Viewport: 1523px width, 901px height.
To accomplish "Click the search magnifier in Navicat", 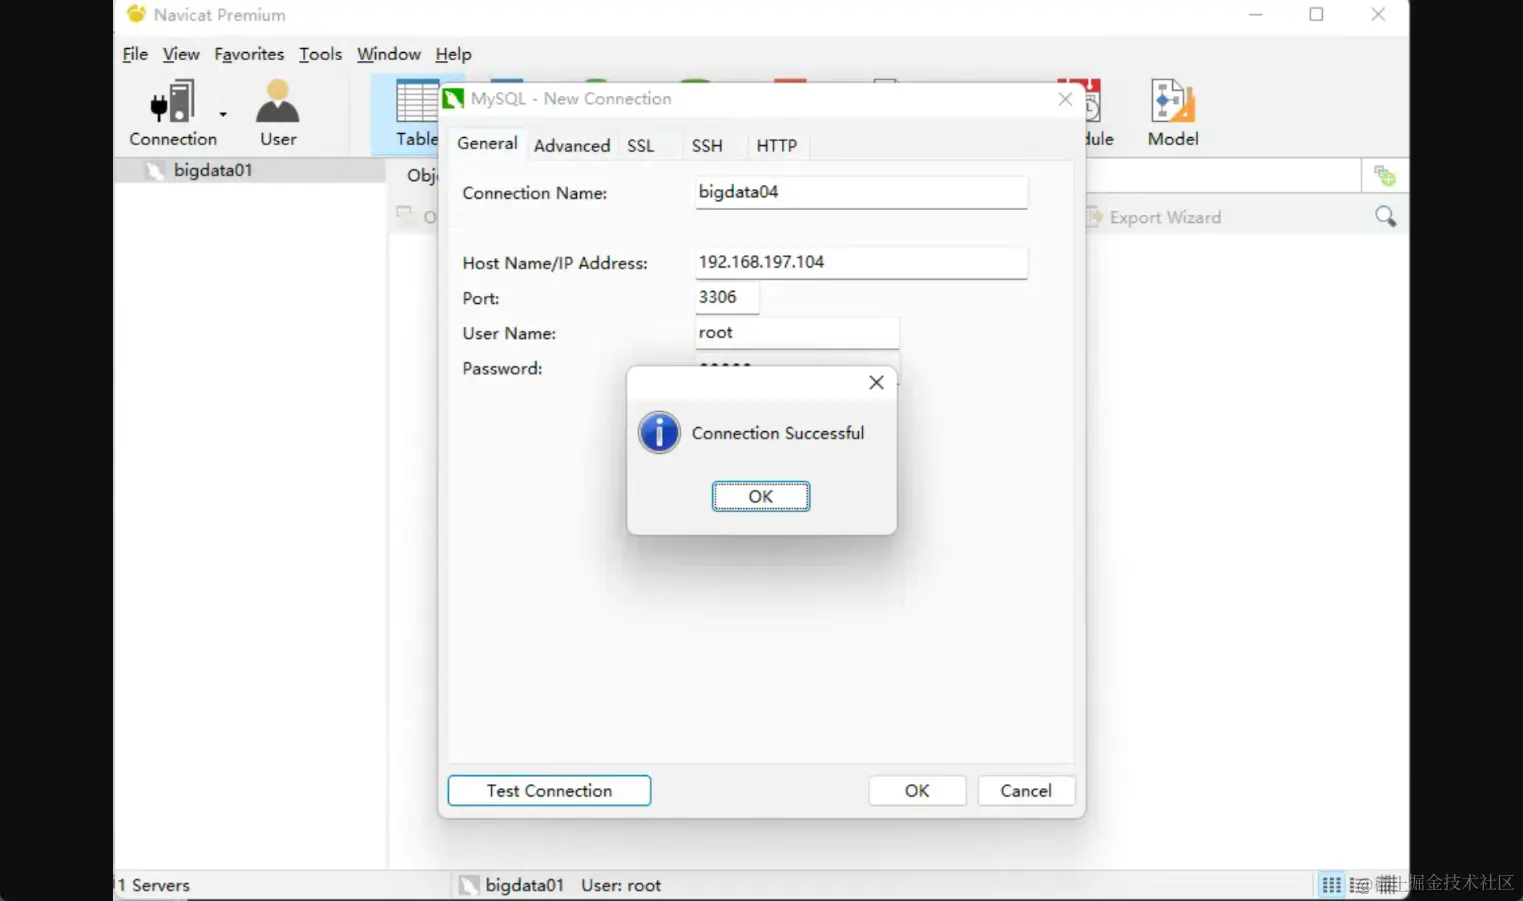I will (1385, 216).
